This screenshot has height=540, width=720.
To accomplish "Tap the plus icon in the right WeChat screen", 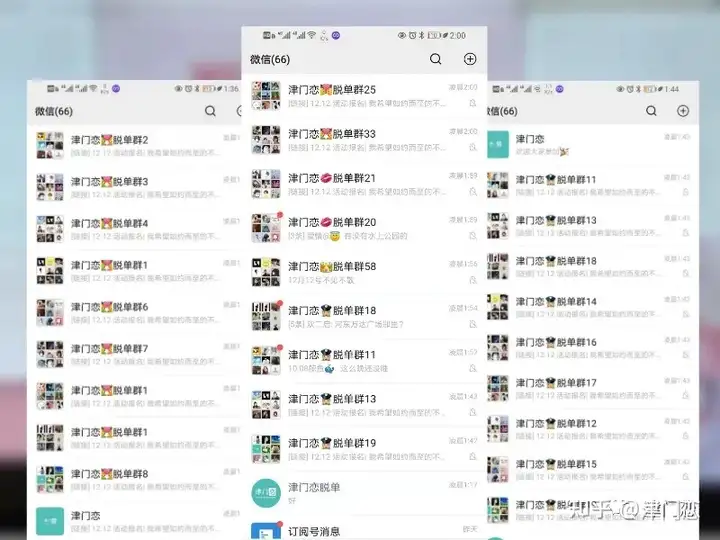I will coord(683,111).
